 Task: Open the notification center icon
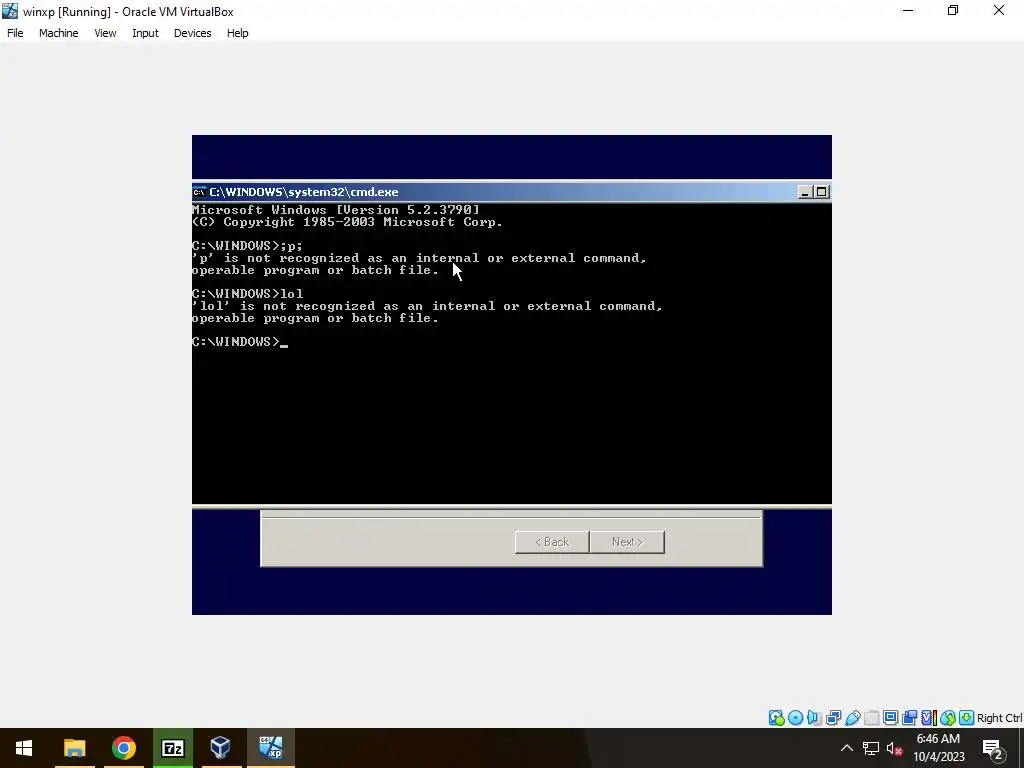tap(993, 748)
